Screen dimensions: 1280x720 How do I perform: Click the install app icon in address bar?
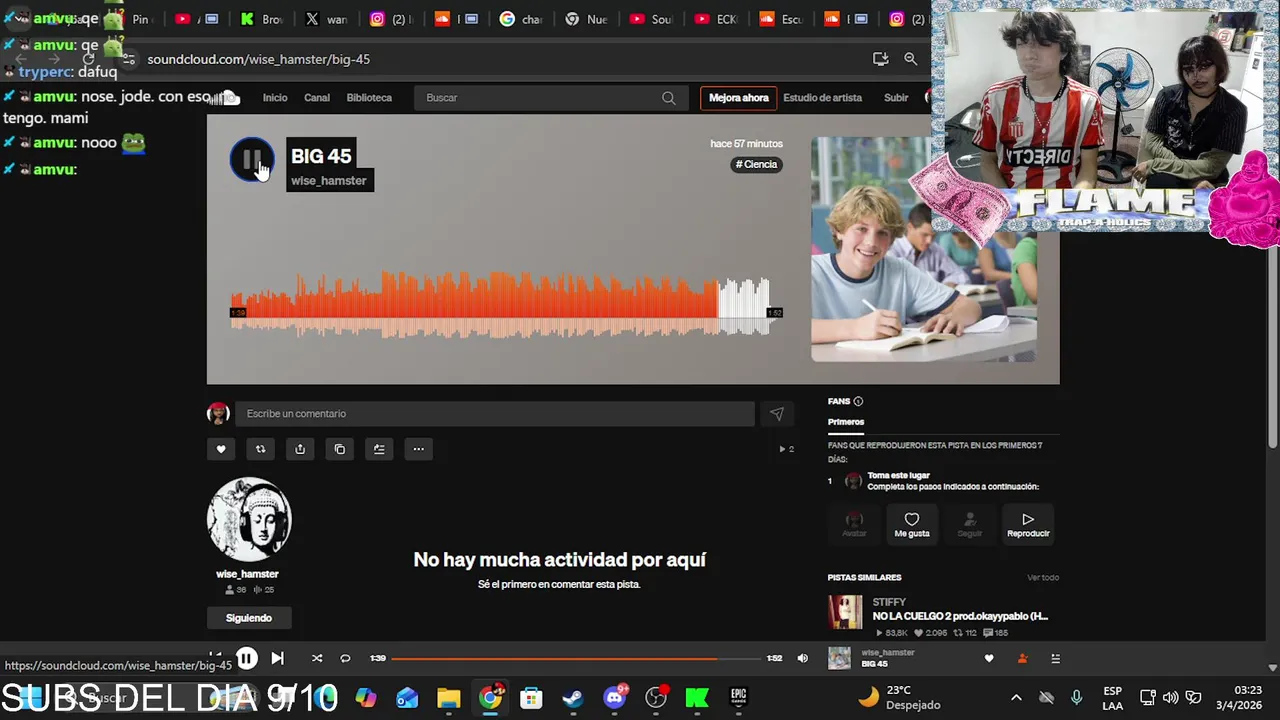click(881, 59)
